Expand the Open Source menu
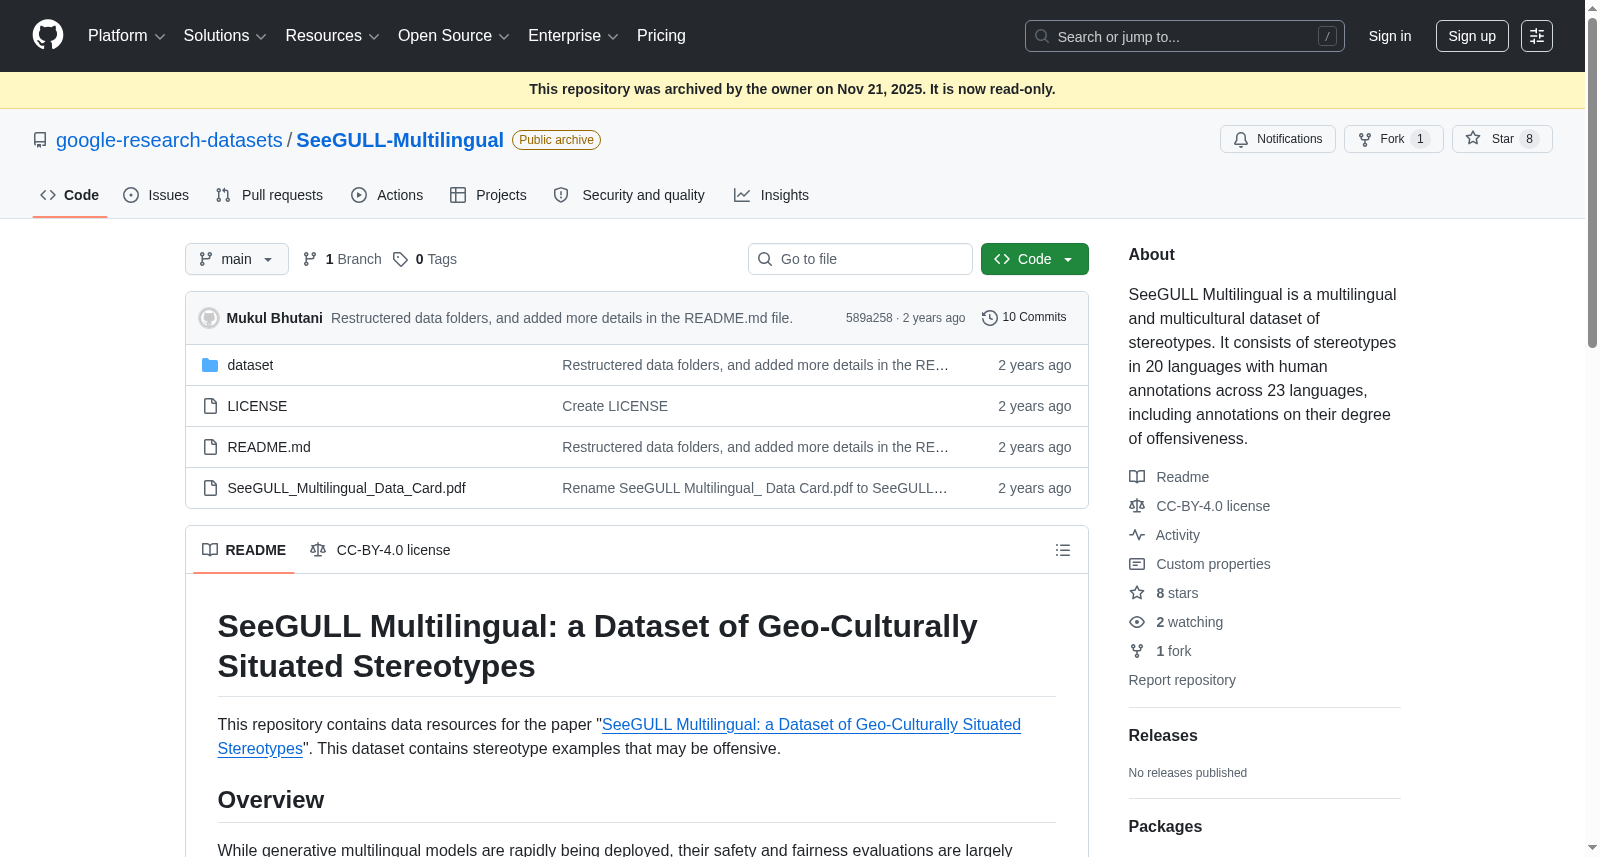Viewport: 1600px width, 857px height. (x=454, y=36)
